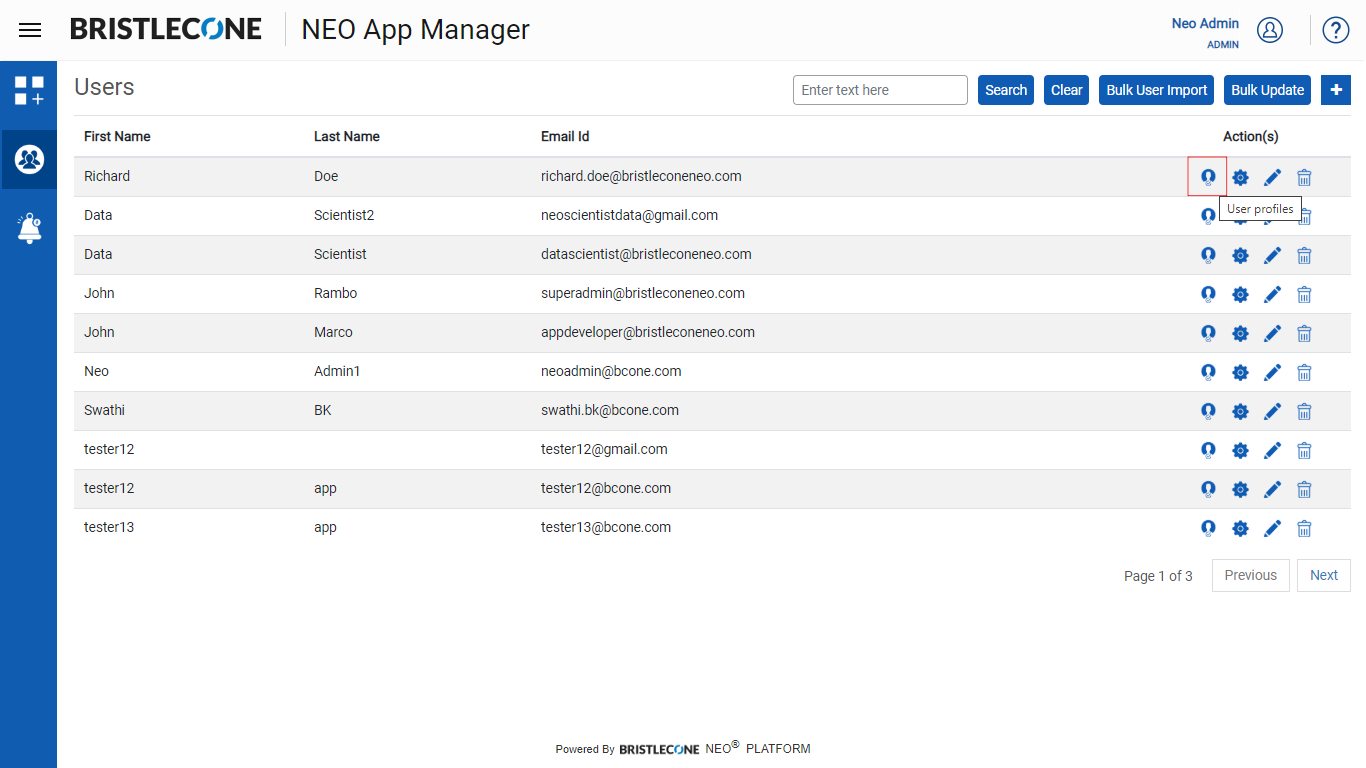Select the superadmin@bristleconeneo.com email cell
The width and height of the screenshot is (1366, 768).
643,293
